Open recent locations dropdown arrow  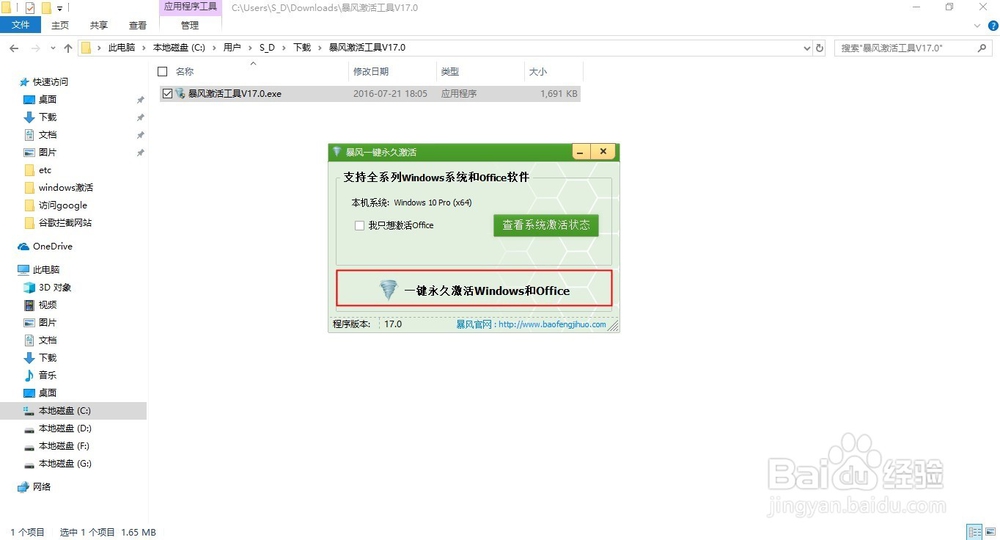click(52, 48)
